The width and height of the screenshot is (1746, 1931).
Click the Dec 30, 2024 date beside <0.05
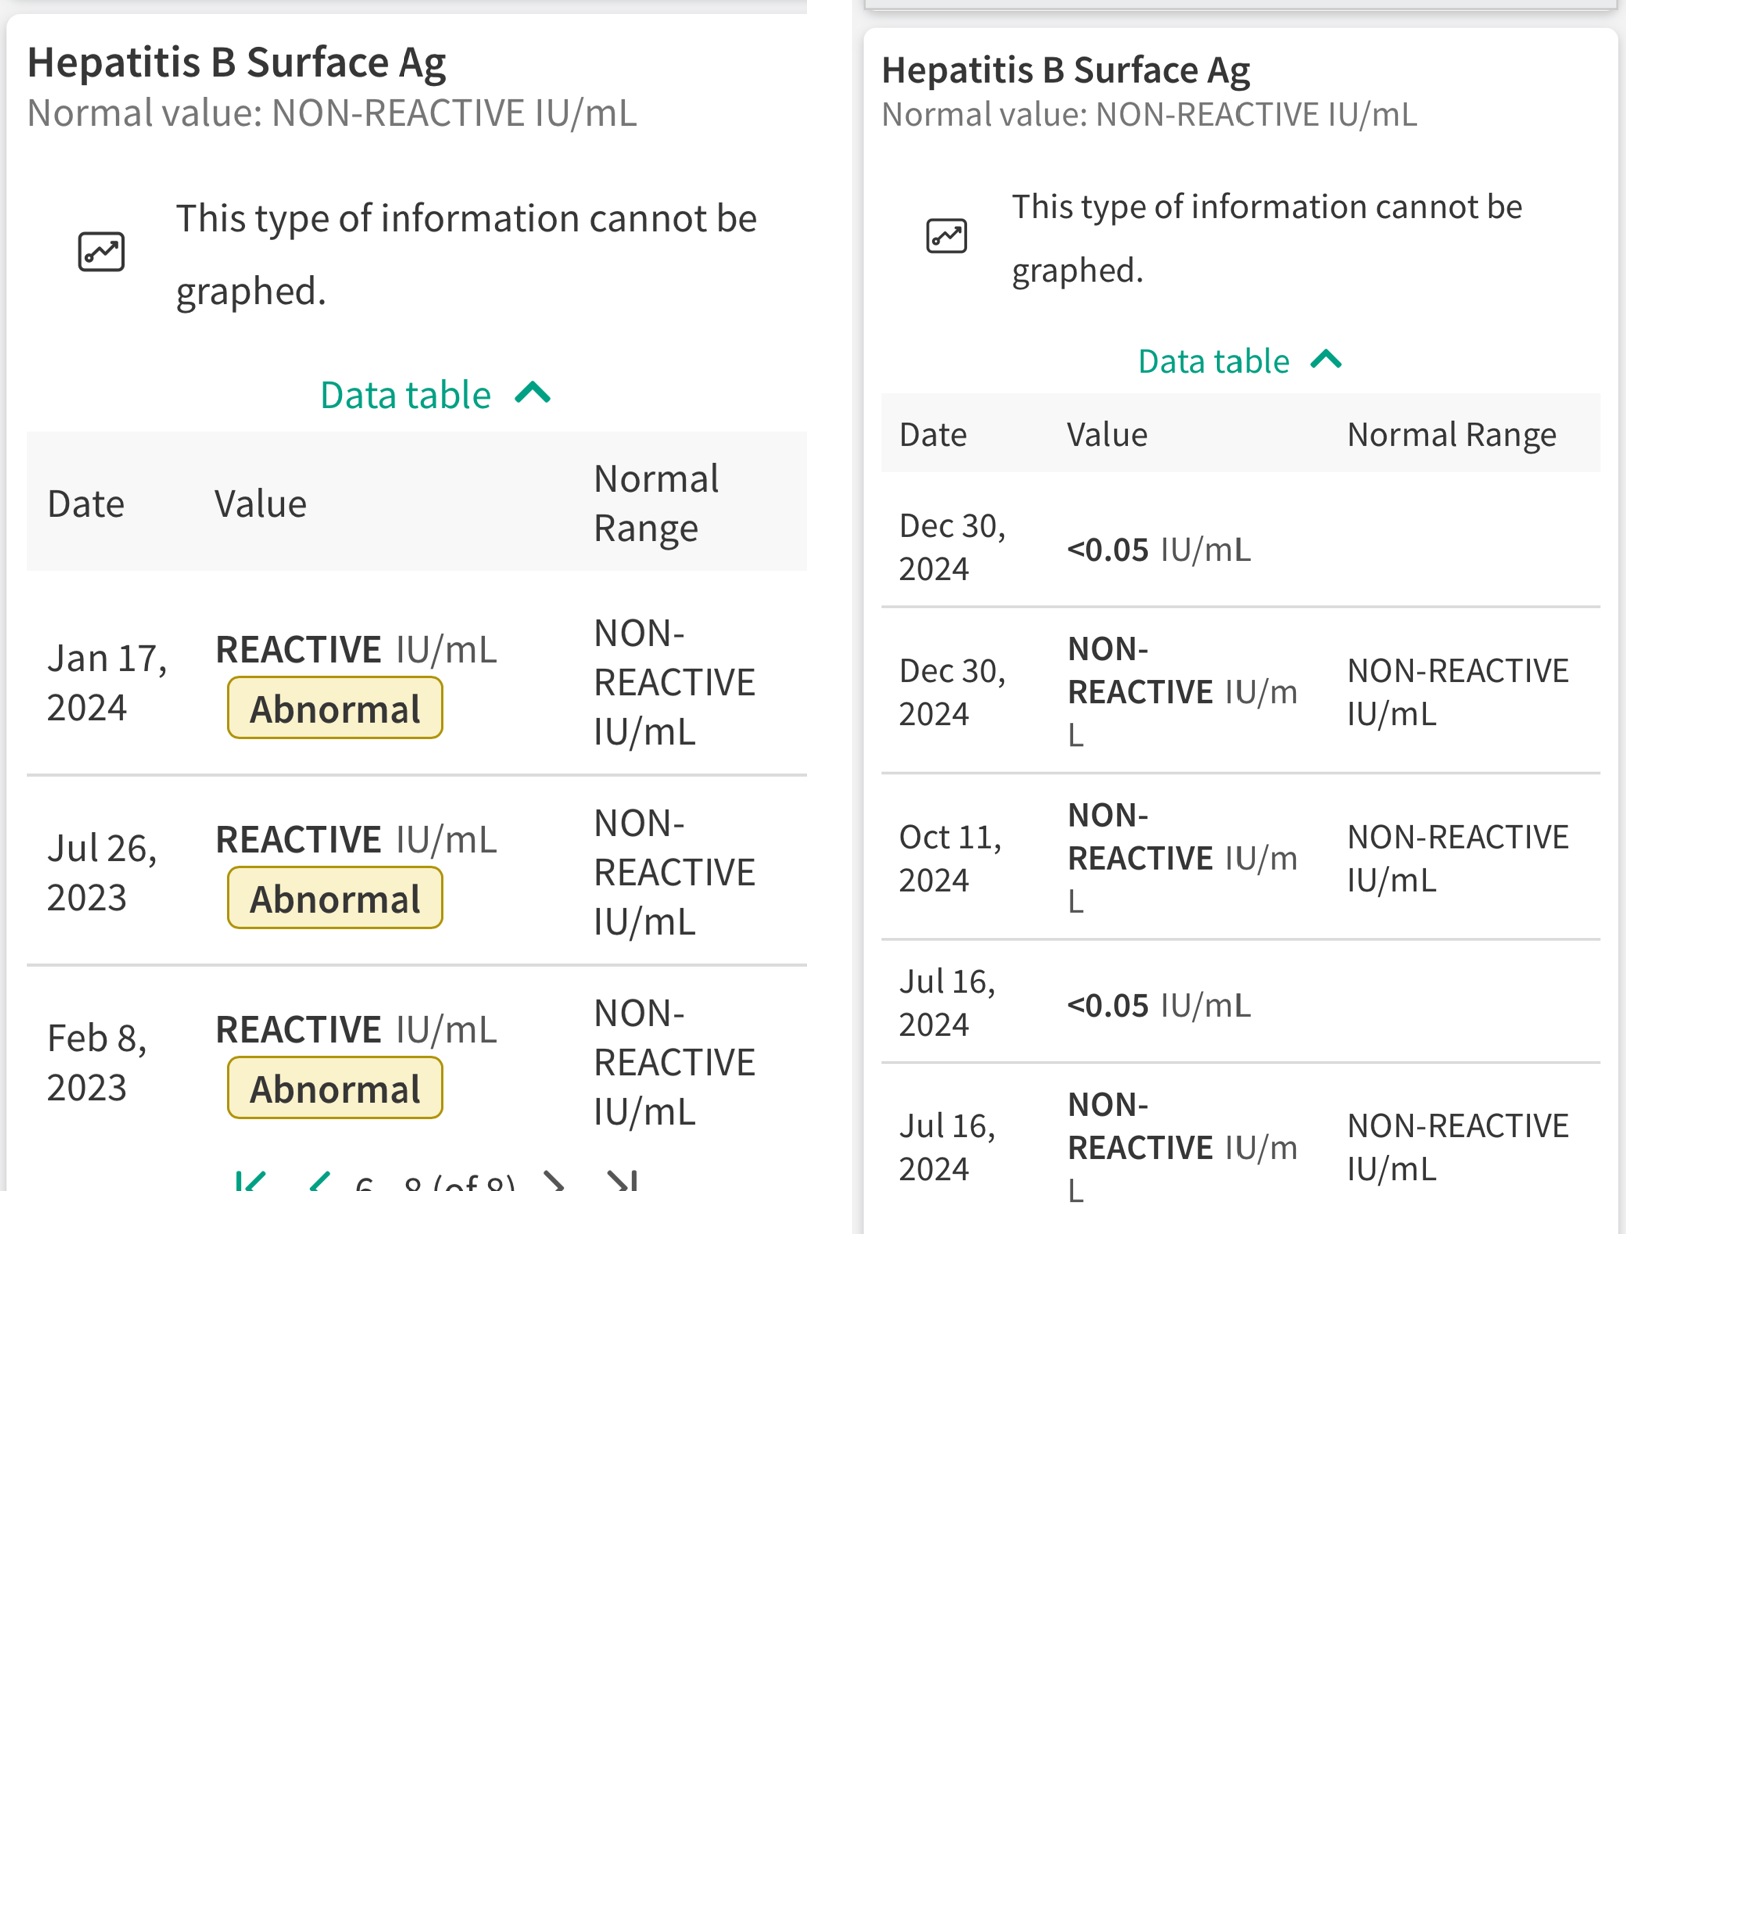[x=952, y=547]
